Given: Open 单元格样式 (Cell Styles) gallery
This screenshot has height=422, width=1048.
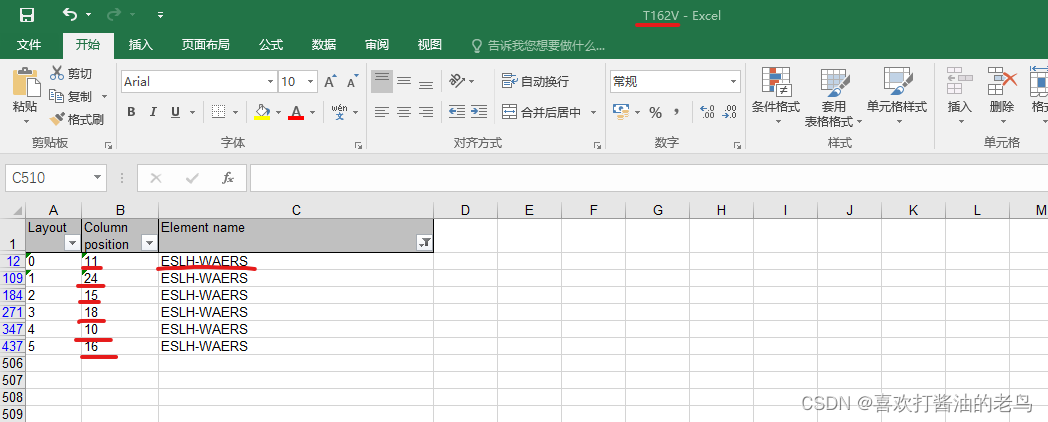Looking at the screenshot, I should (897, 95).
